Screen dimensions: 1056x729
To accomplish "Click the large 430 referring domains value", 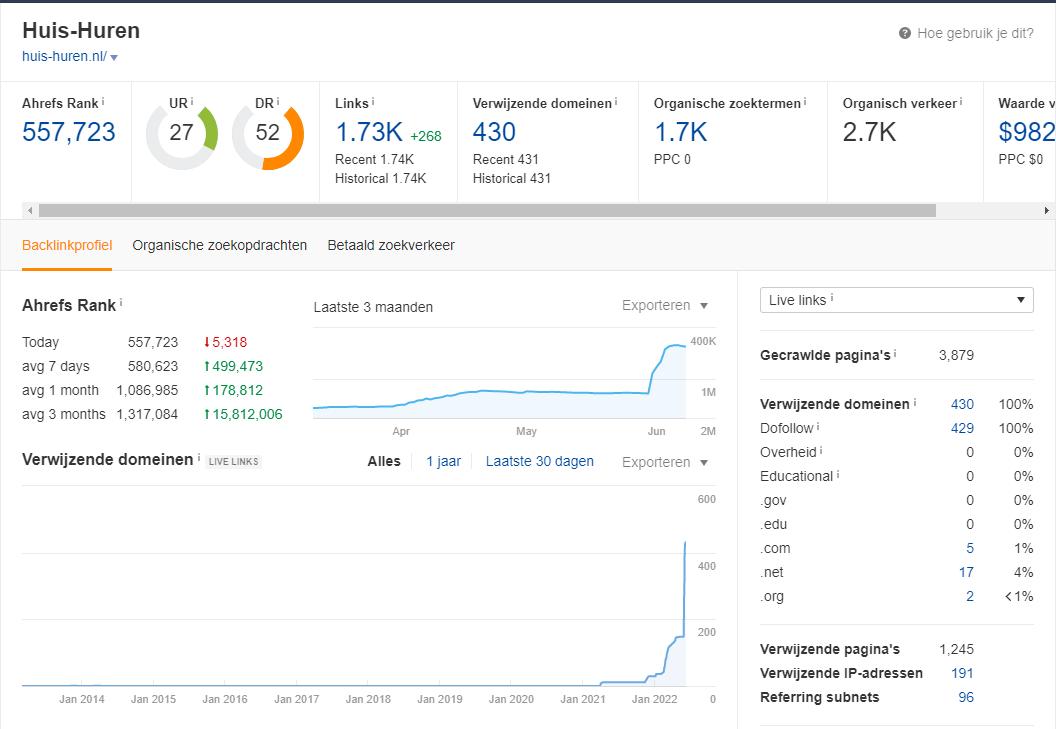I will click(x=494, y=132).
